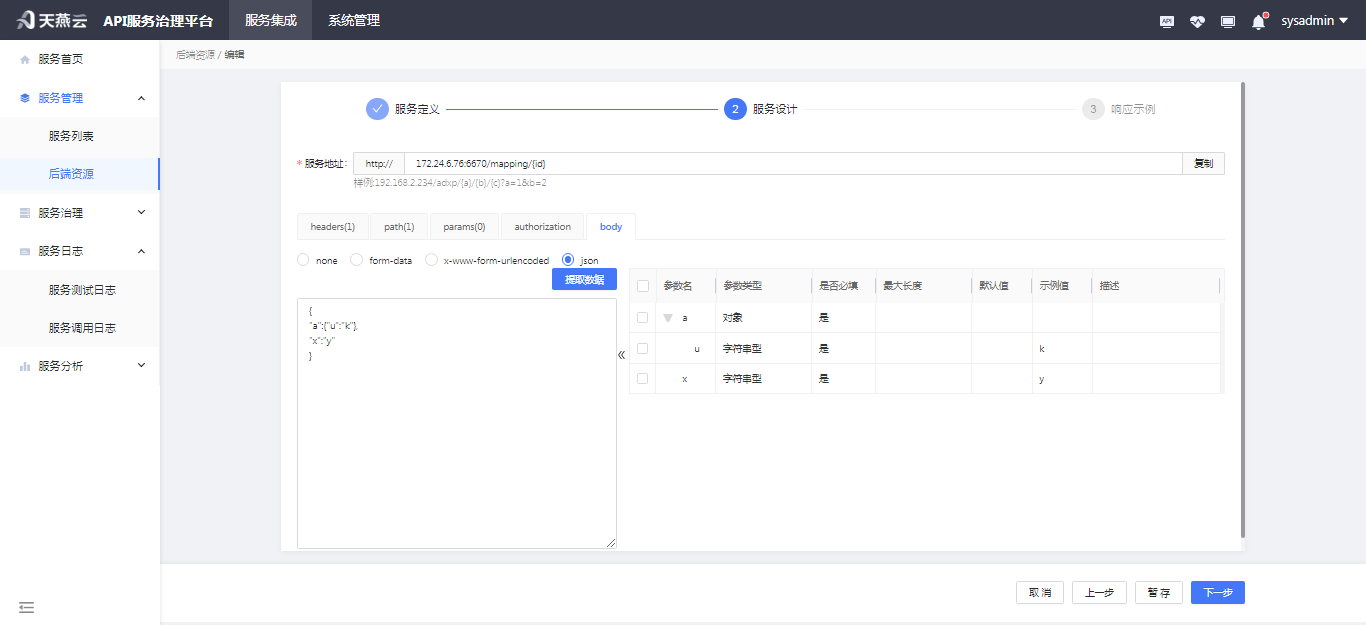The width and height of the screenshot is (1366, 625).
Task: Click the JSON textarea resize handle
Action: pos(611,543)
